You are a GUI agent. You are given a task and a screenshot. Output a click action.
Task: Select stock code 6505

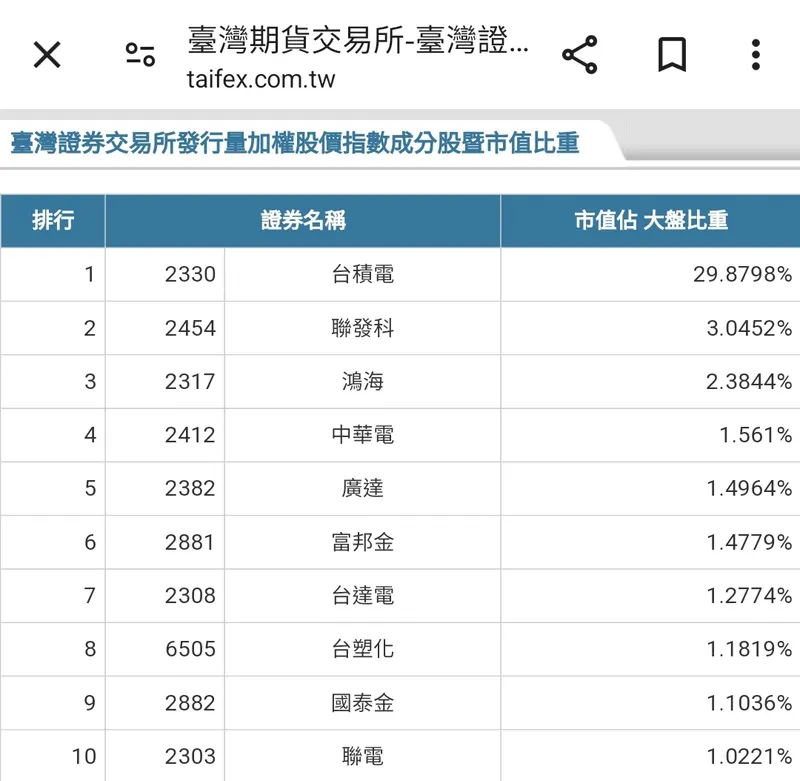tap(190, 649)
